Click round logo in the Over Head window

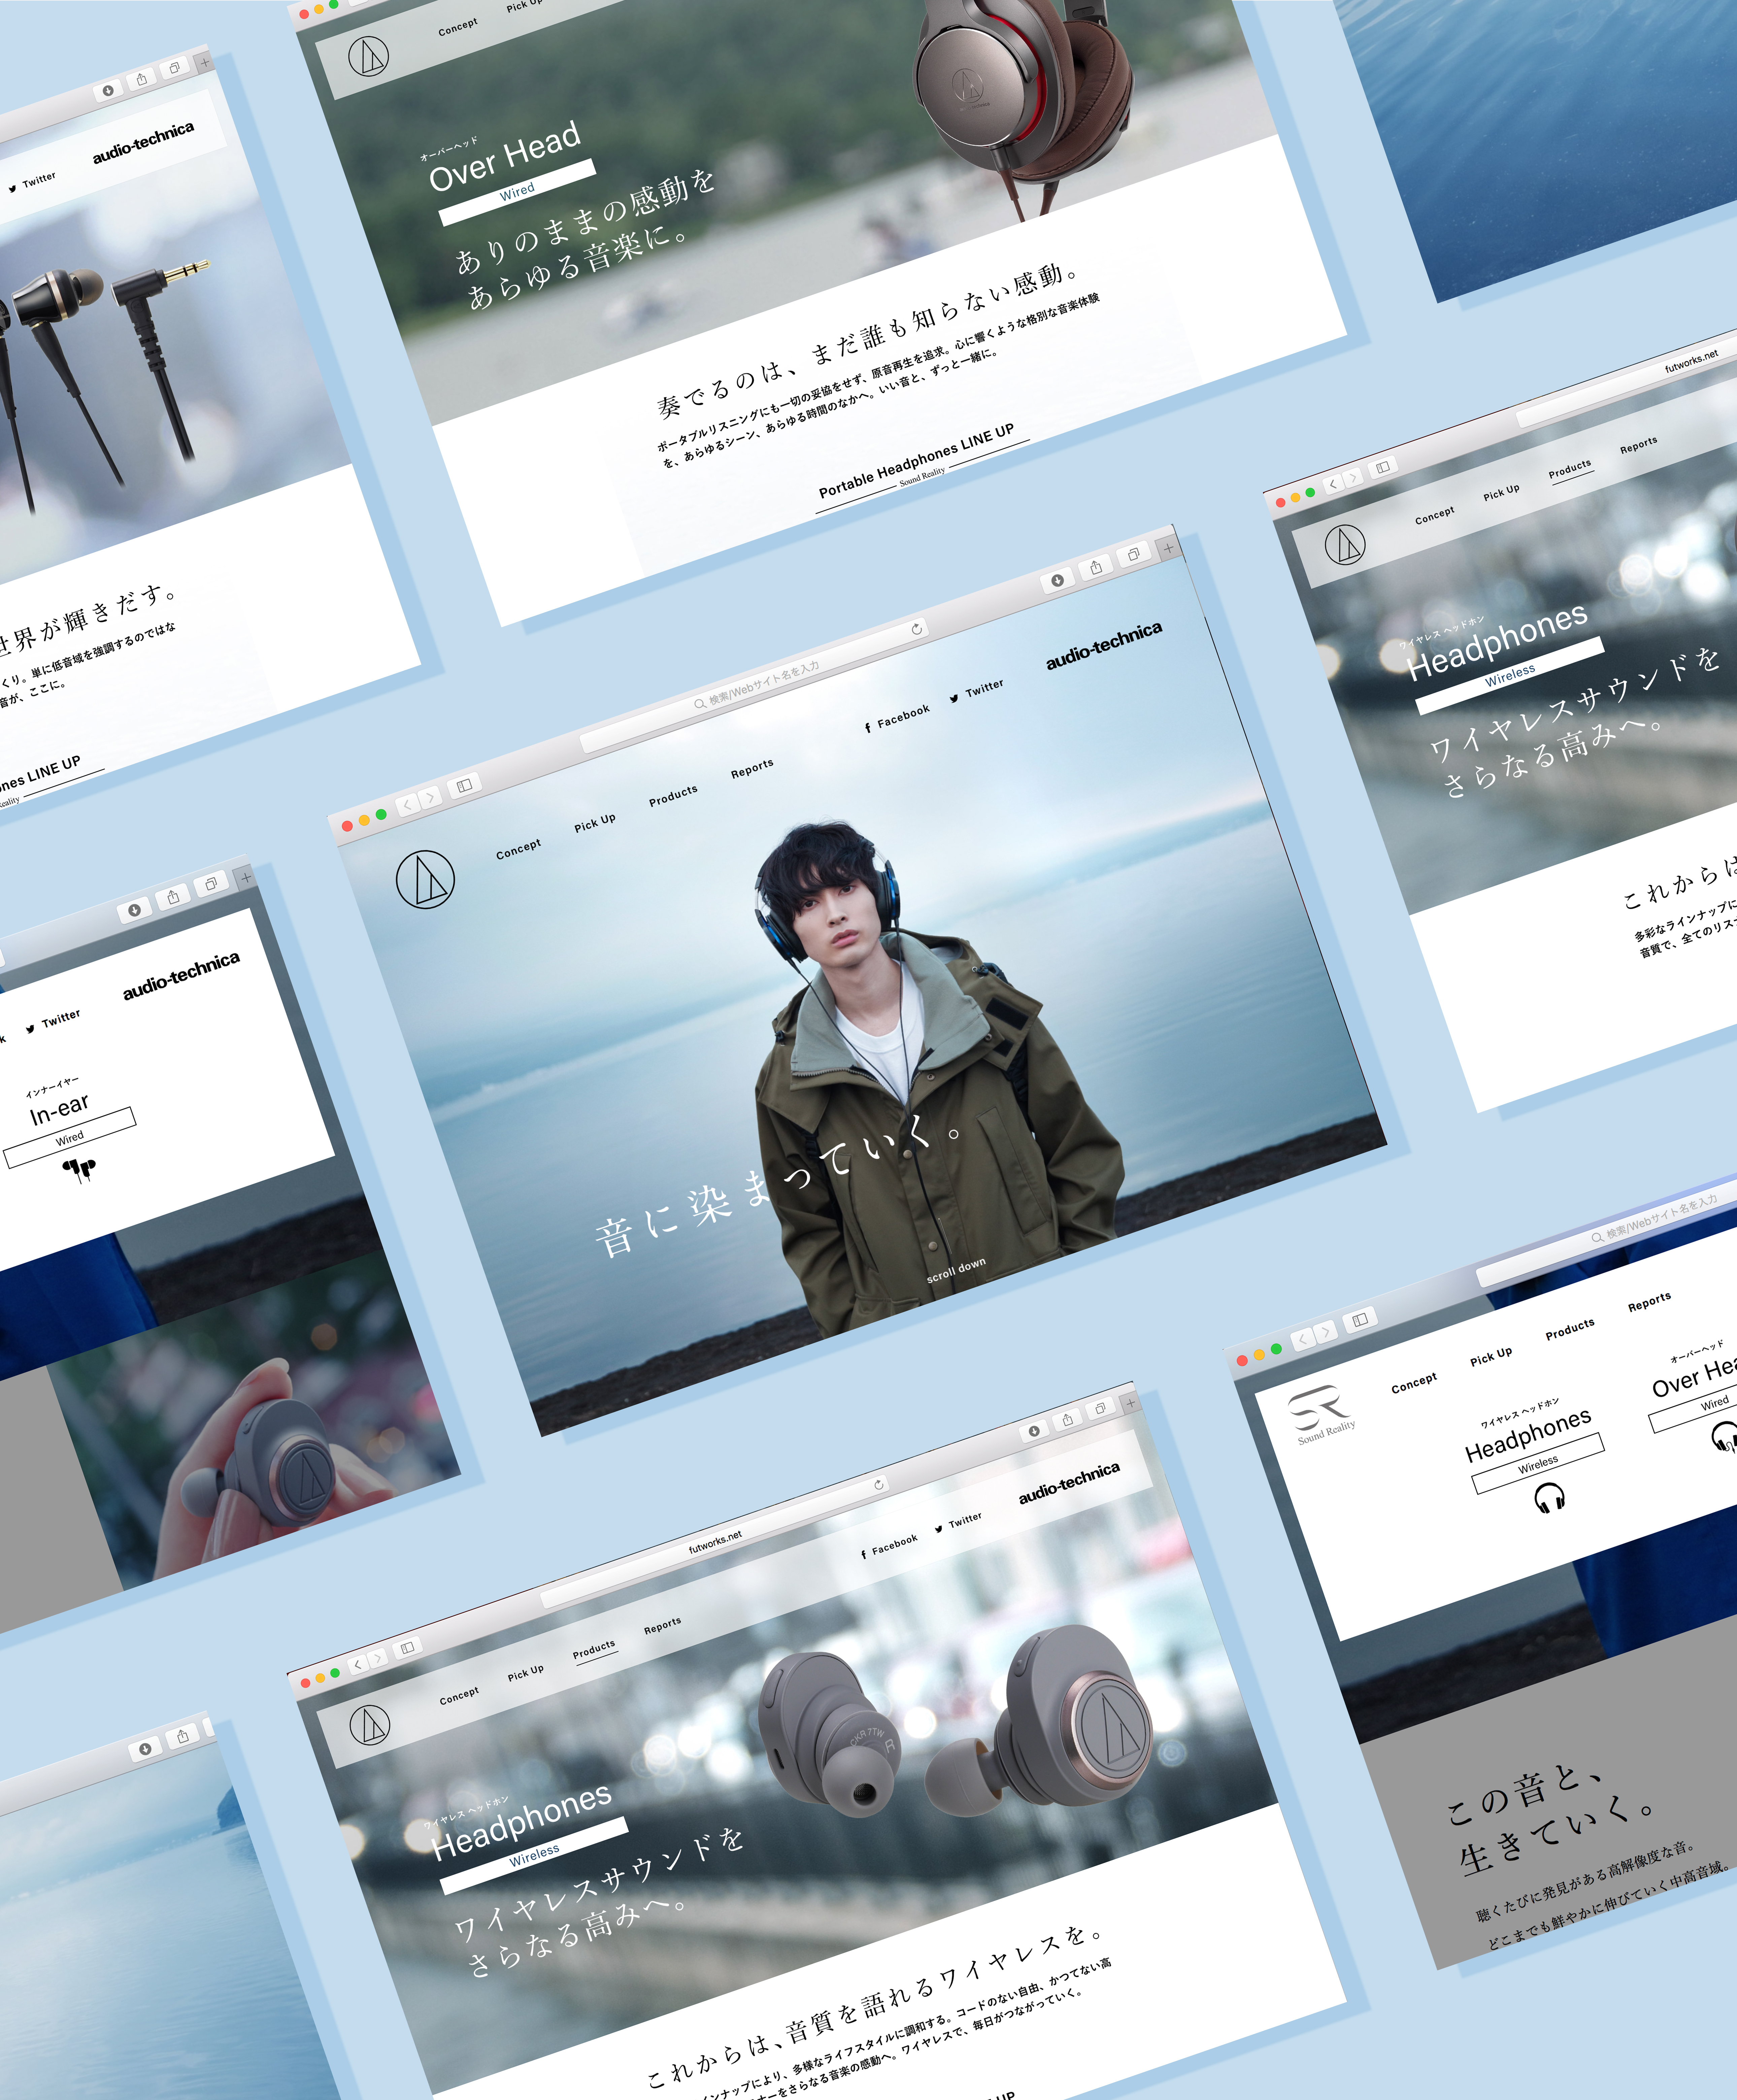[x=368, y=56]
